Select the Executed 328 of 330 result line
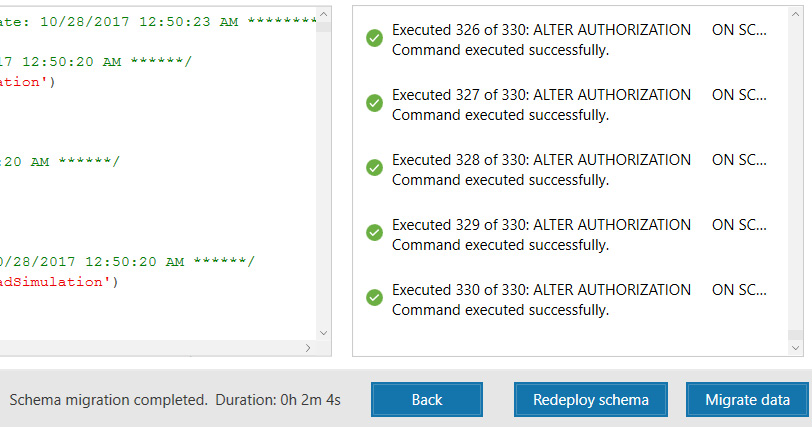This screenshot has width=812, height=428. [x=541, y=160]
